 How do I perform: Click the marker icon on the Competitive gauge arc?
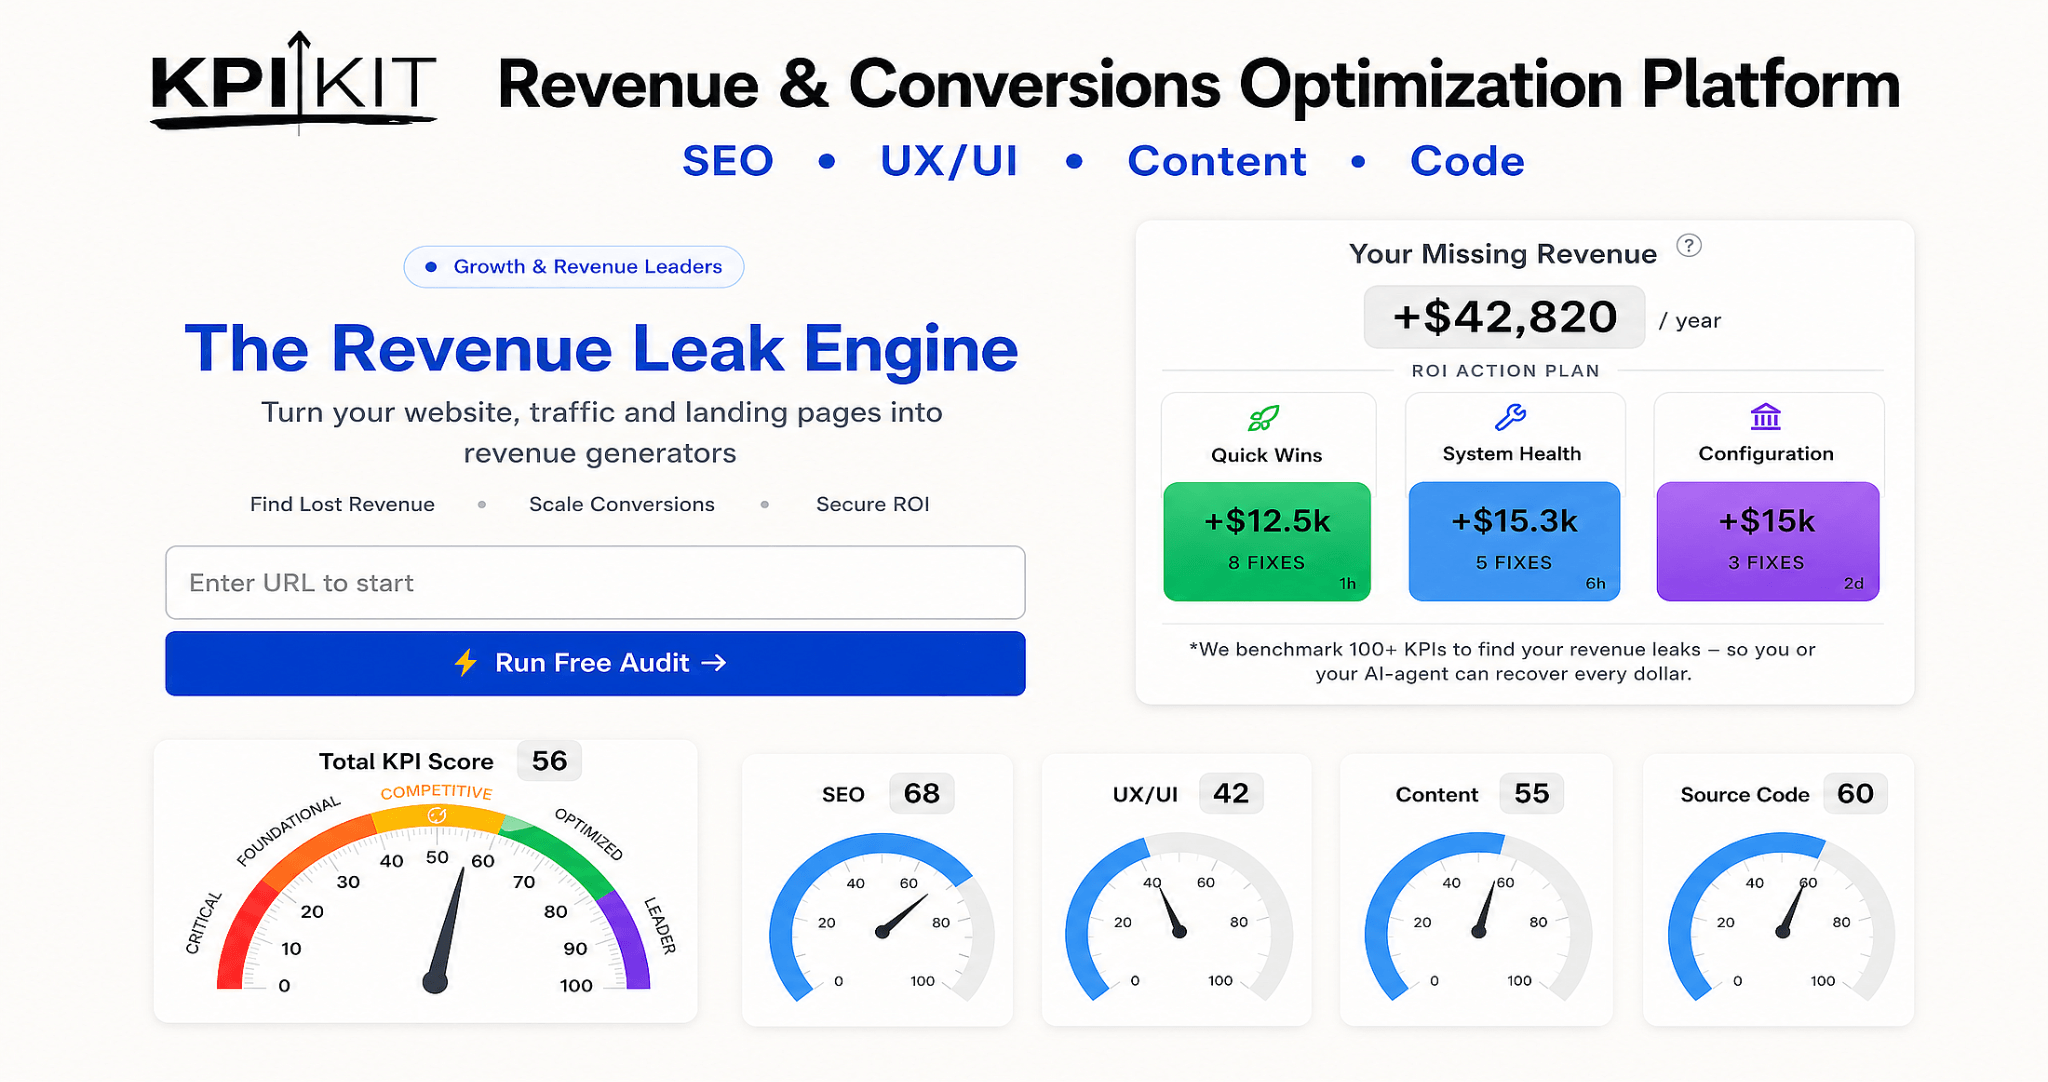click(x=437, y=816)
